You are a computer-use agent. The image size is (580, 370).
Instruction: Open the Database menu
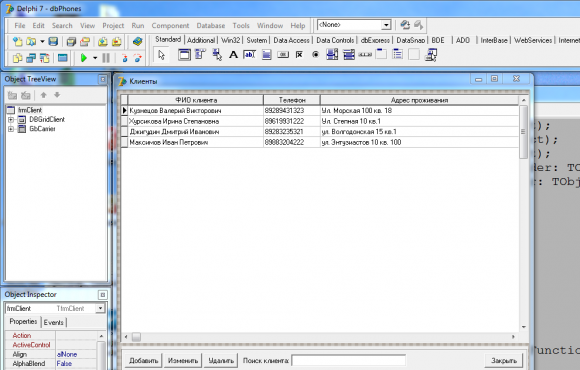(x=210, y=26)
